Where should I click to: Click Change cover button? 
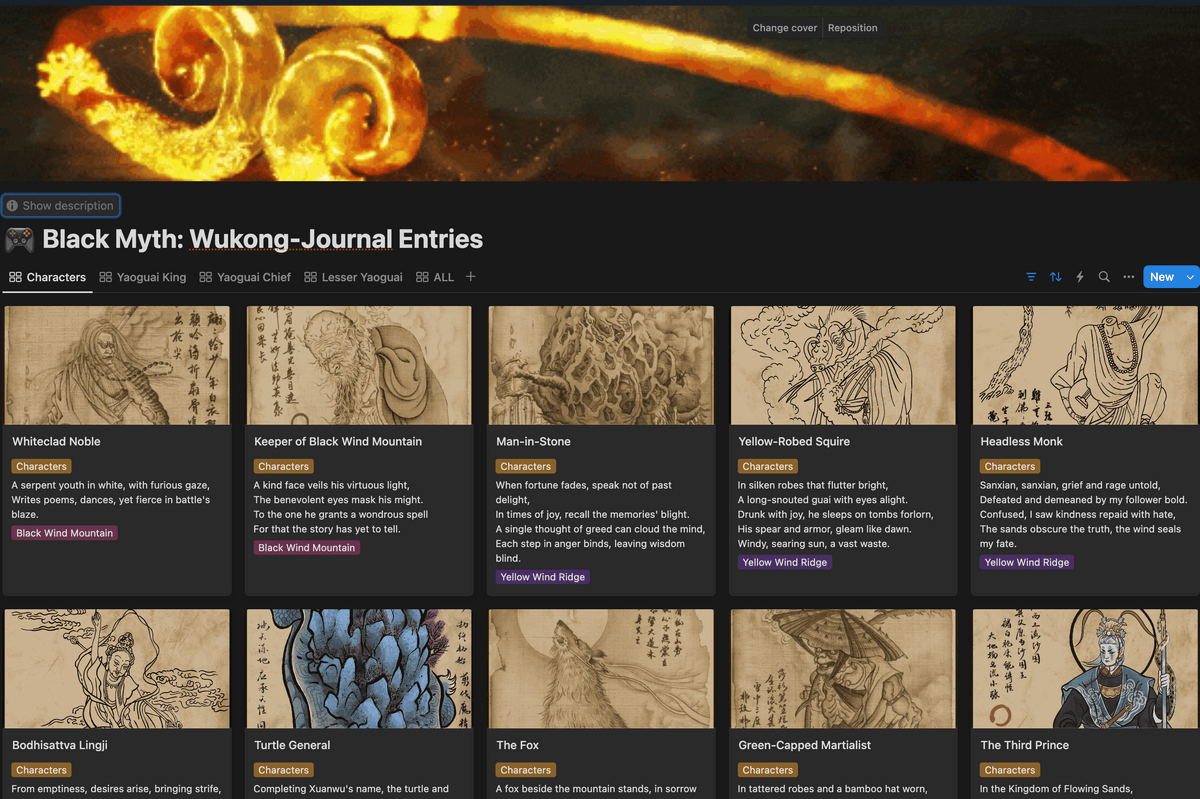pos(785,28)
